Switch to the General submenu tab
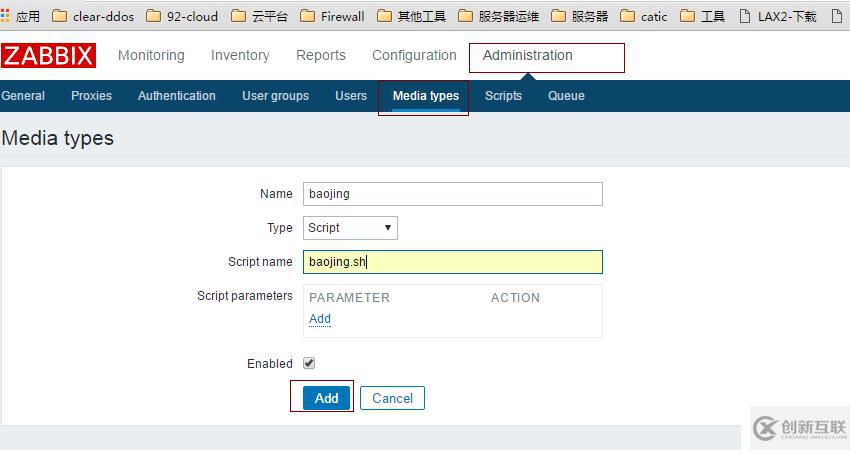The width and height of the screenshot is (850, 450). tap(23, 96)
